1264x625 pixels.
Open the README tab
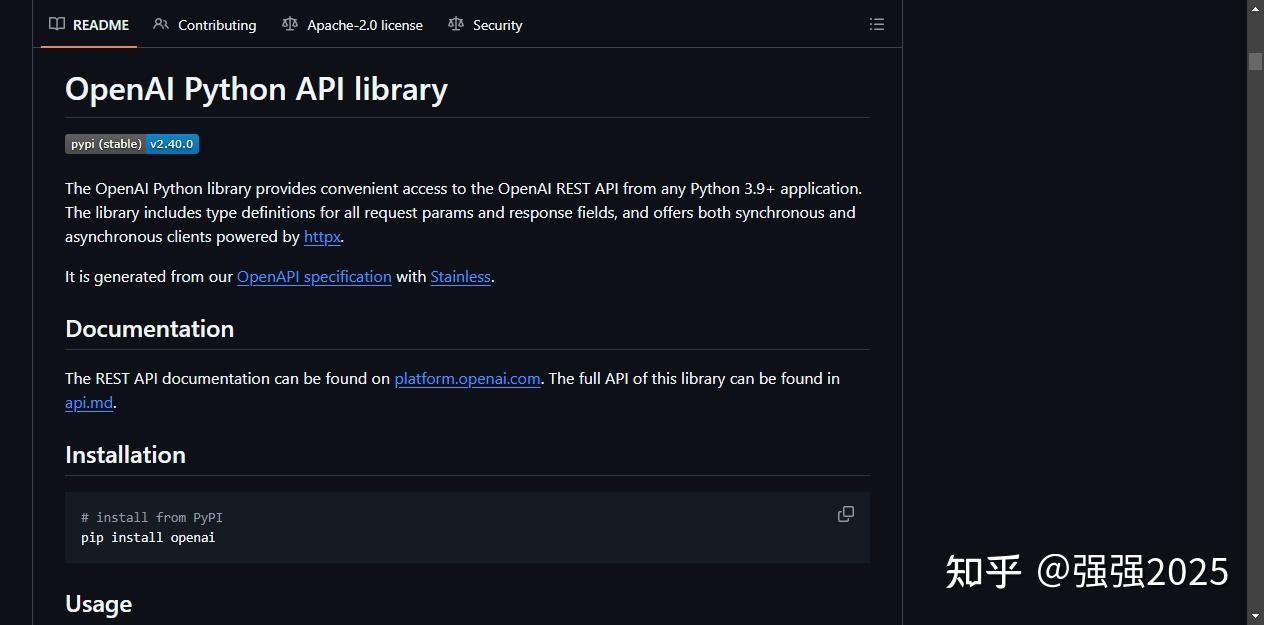pyautogui.click(x=89, y=25)
